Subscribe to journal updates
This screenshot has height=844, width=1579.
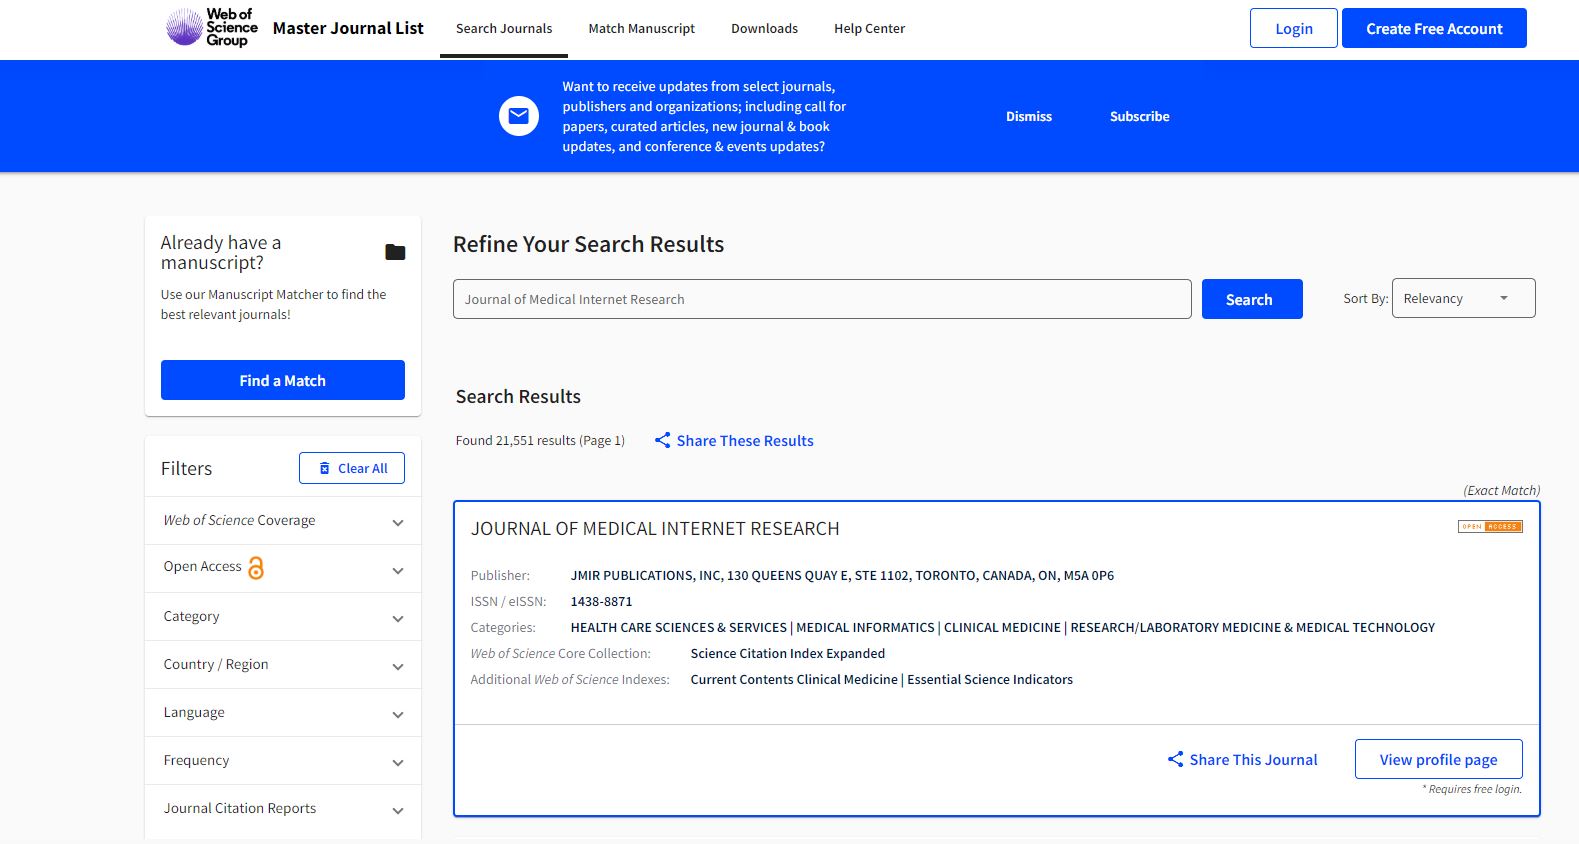1139,116
